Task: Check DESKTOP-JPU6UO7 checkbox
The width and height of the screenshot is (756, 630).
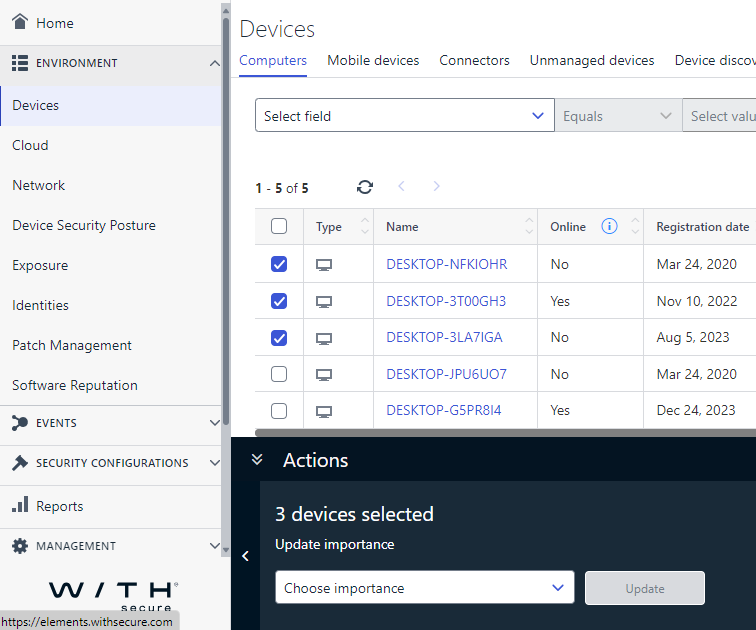Action: click(279, 374)
